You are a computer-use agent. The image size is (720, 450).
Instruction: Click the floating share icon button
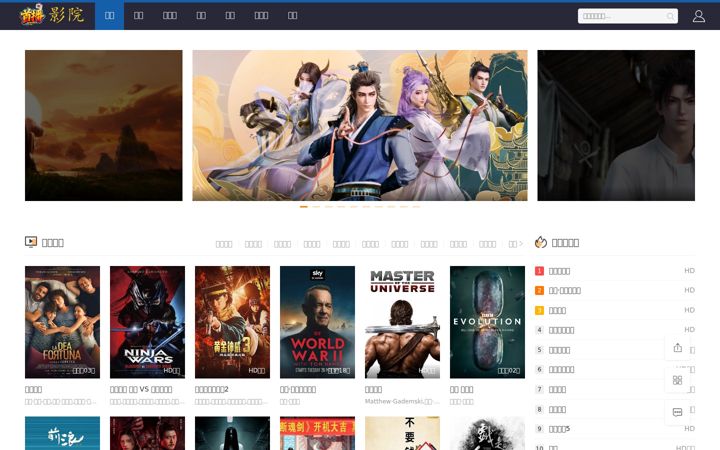tap(678, 348)
